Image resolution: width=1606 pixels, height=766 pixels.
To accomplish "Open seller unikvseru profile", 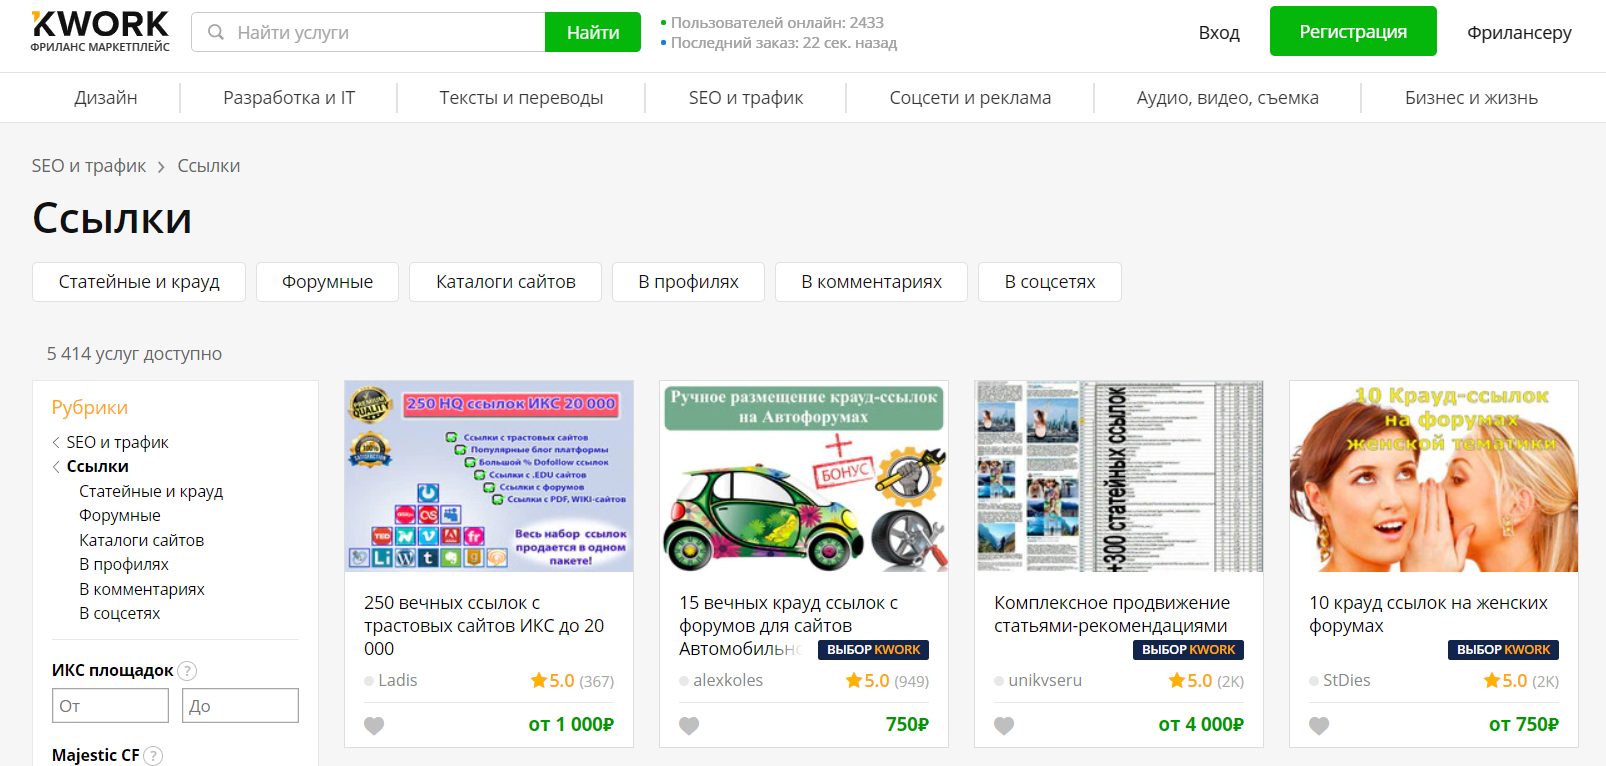I will coord(1045,680).
